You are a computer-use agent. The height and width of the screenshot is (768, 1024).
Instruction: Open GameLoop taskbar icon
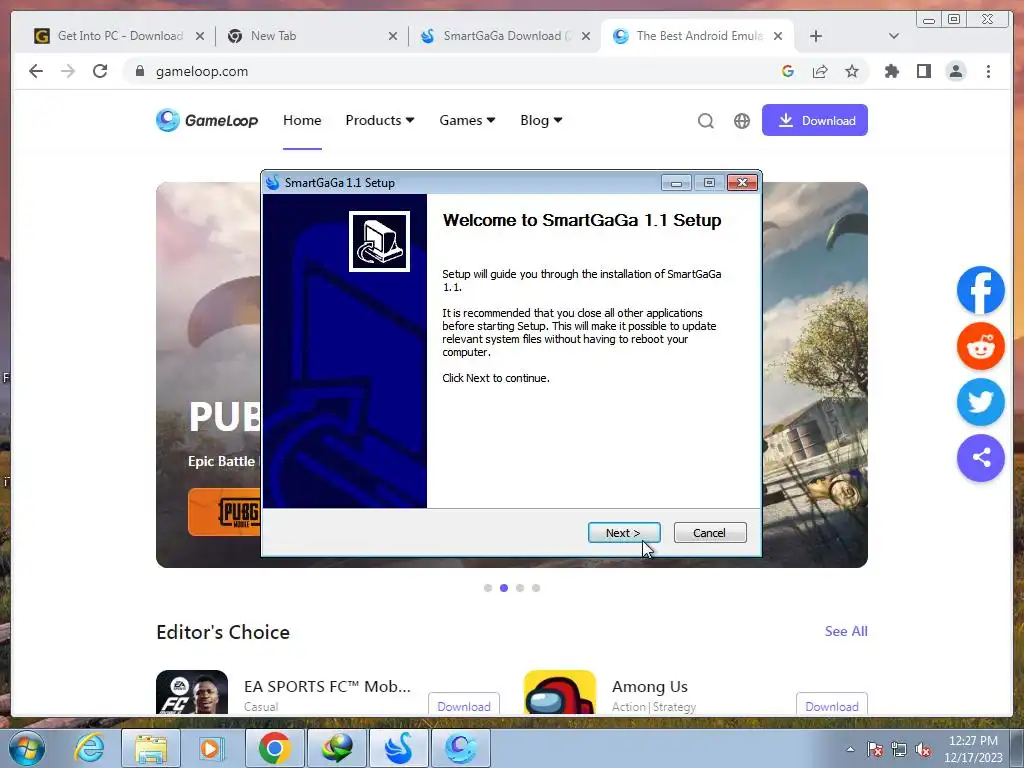pyautogui.click(x=460, y=748)
